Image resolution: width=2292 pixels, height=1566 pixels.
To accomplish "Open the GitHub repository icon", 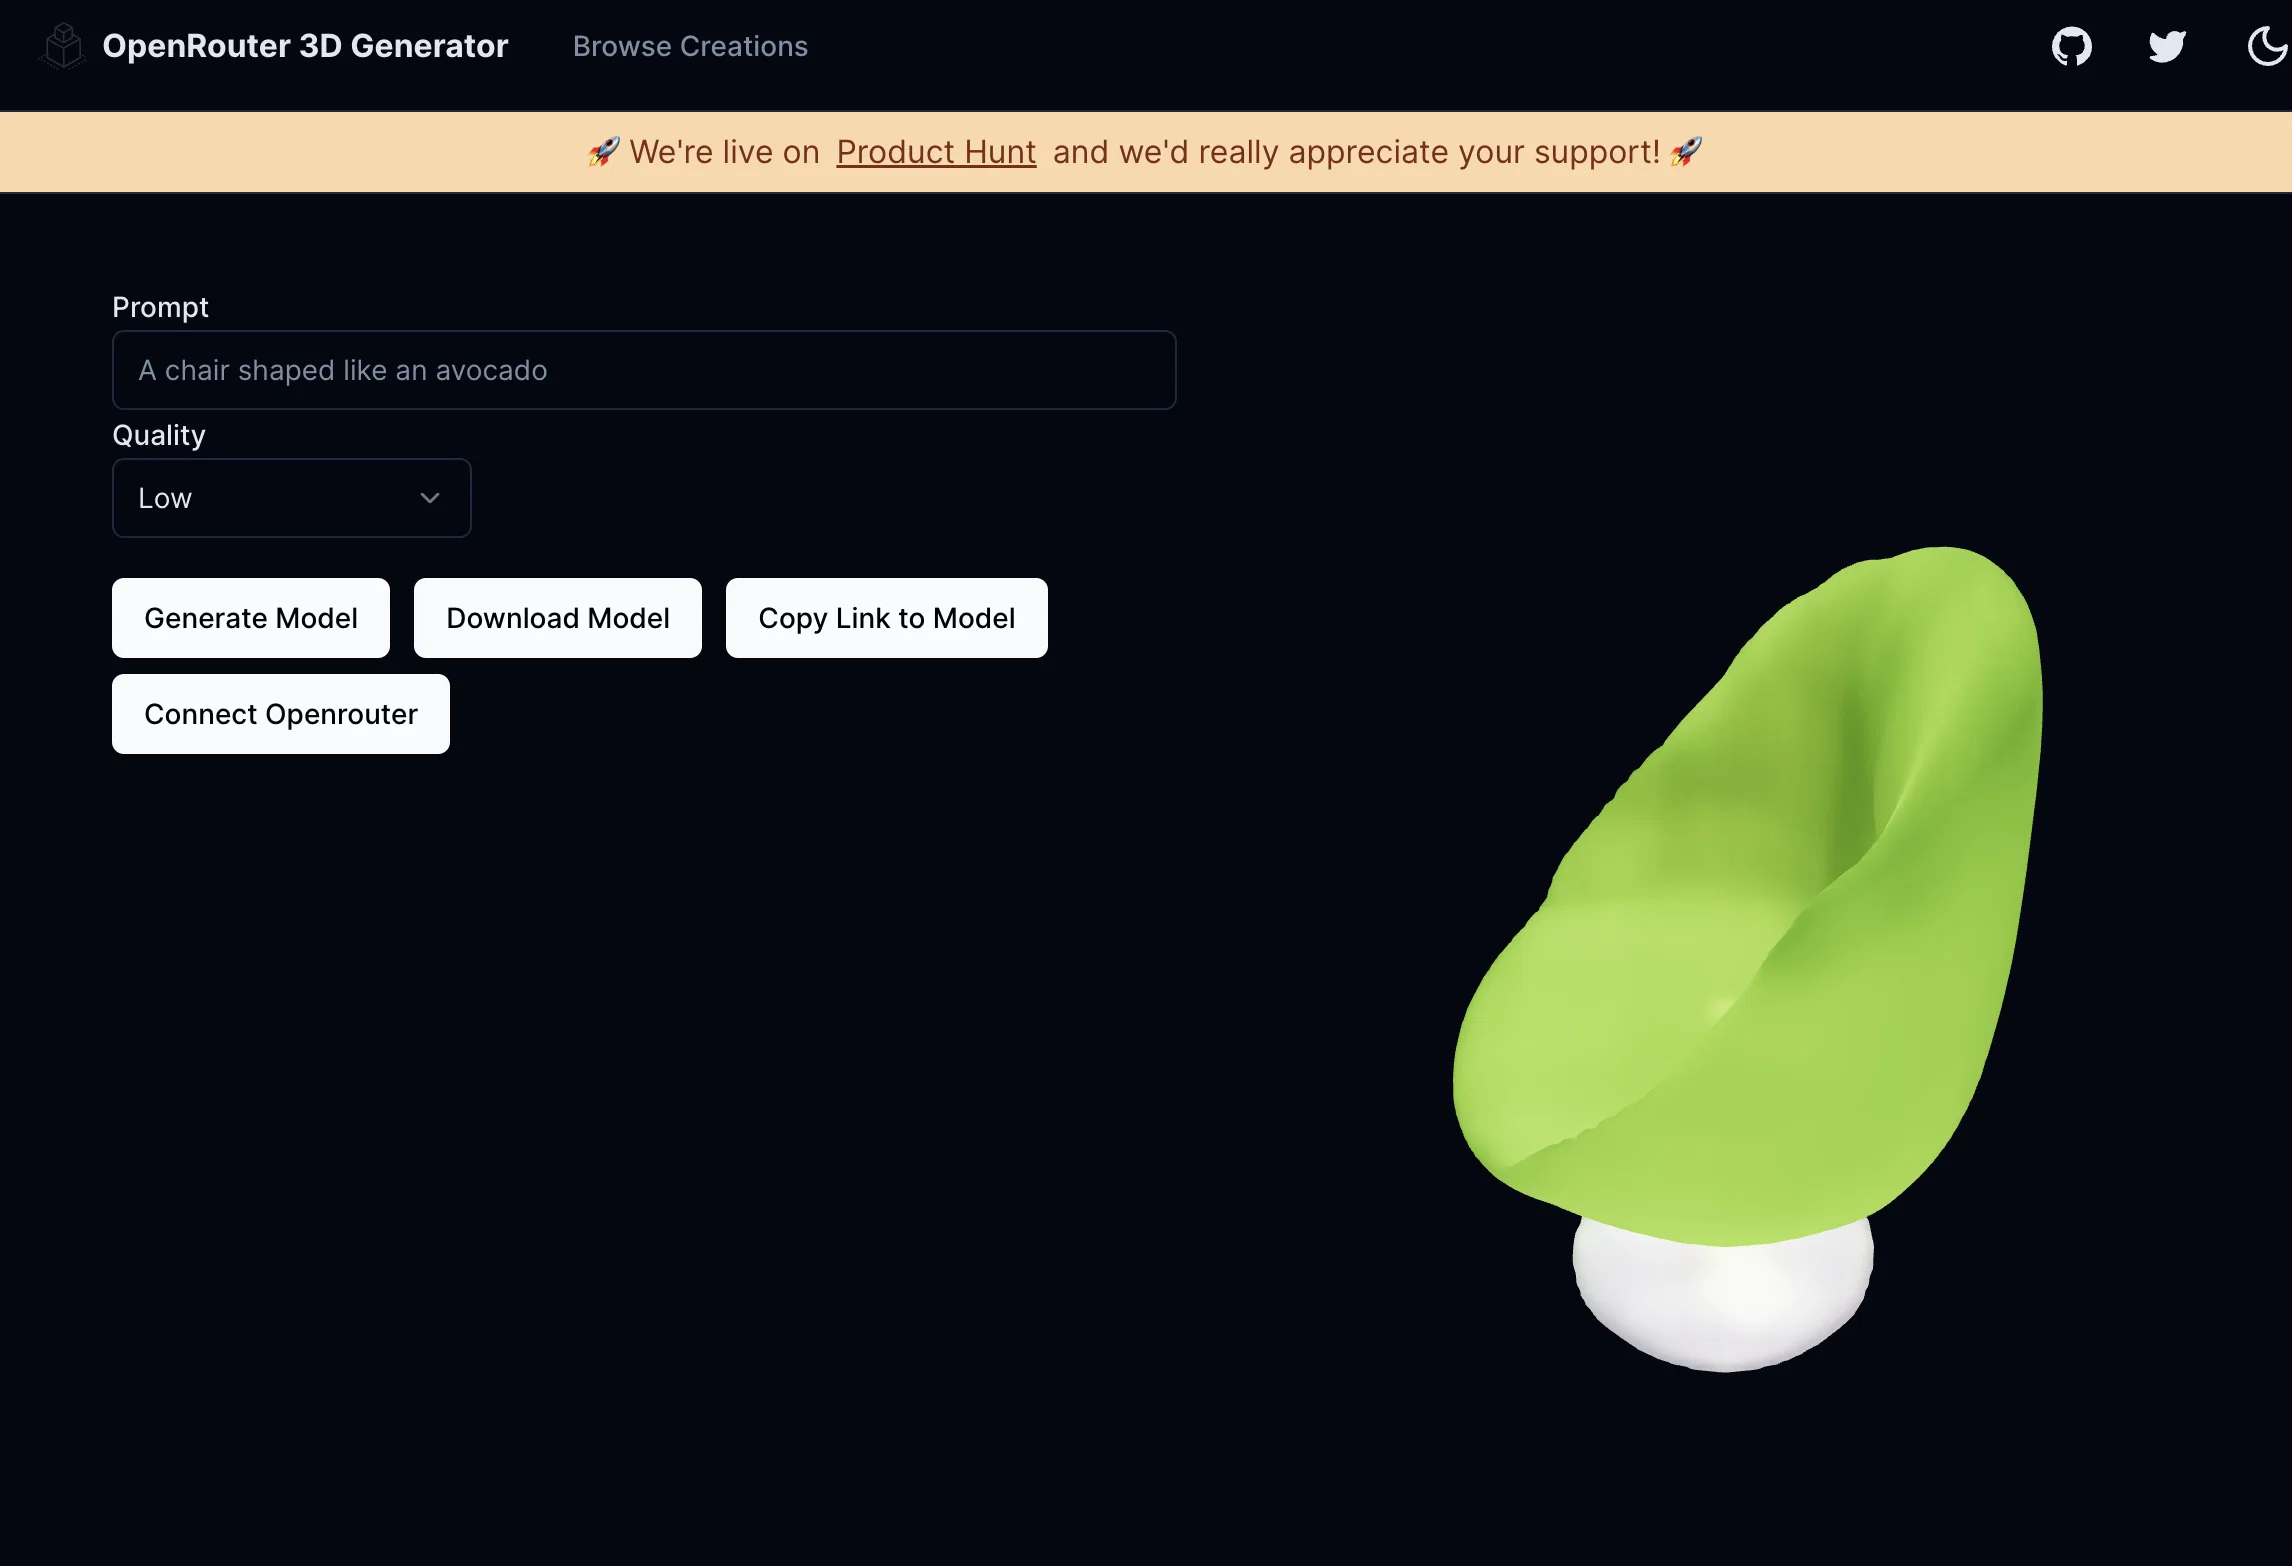I will [x=2072, y=46].
